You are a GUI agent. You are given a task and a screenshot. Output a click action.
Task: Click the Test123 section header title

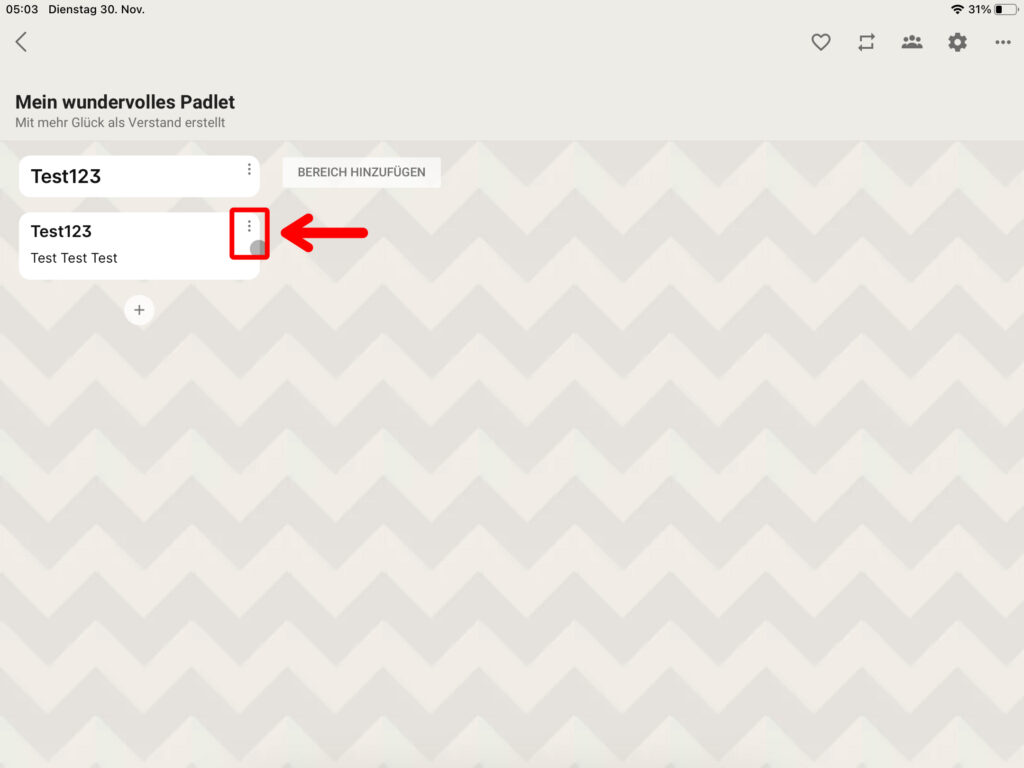click(66, 176)
